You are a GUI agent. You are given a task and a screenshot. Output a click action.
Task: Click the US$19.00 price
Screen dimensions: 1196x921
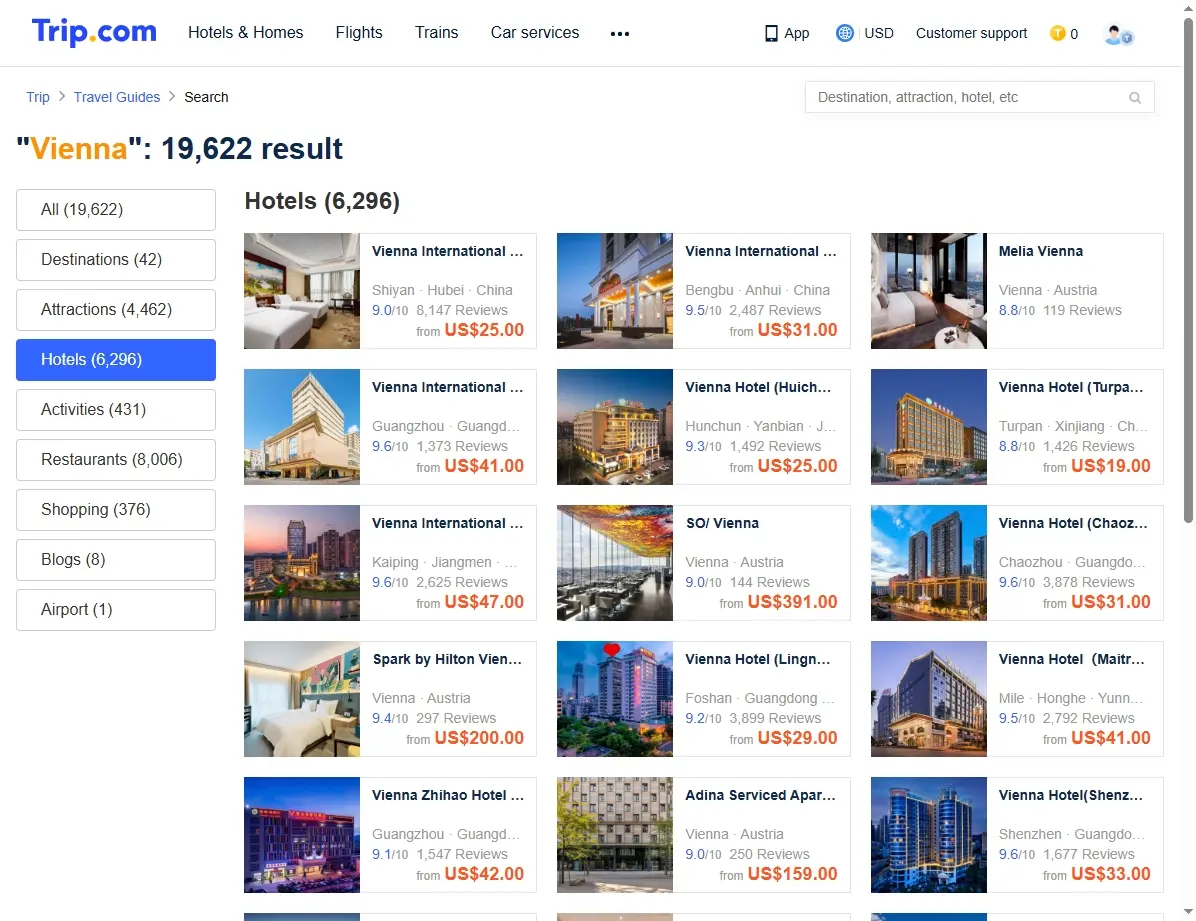[x=1111, y=466]
